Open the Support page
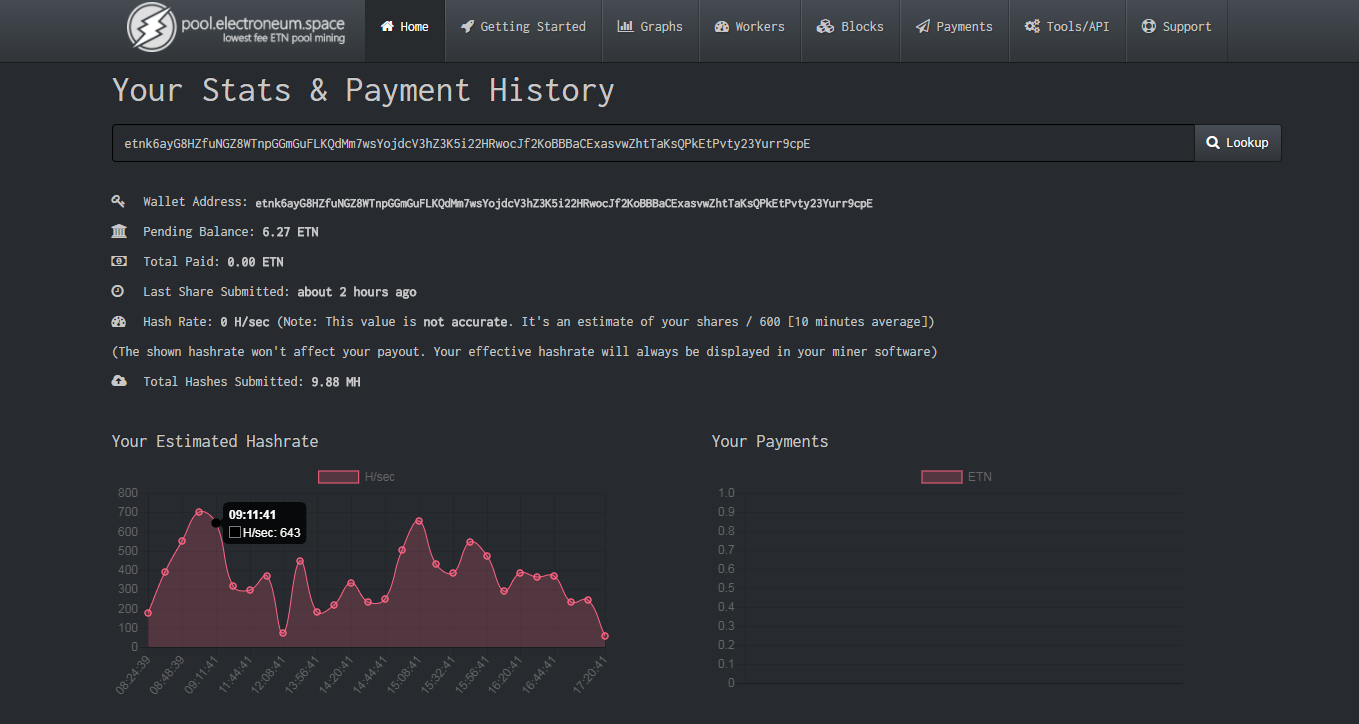Viewport: 1359px width, 724px height. [x=1176, y=27]
